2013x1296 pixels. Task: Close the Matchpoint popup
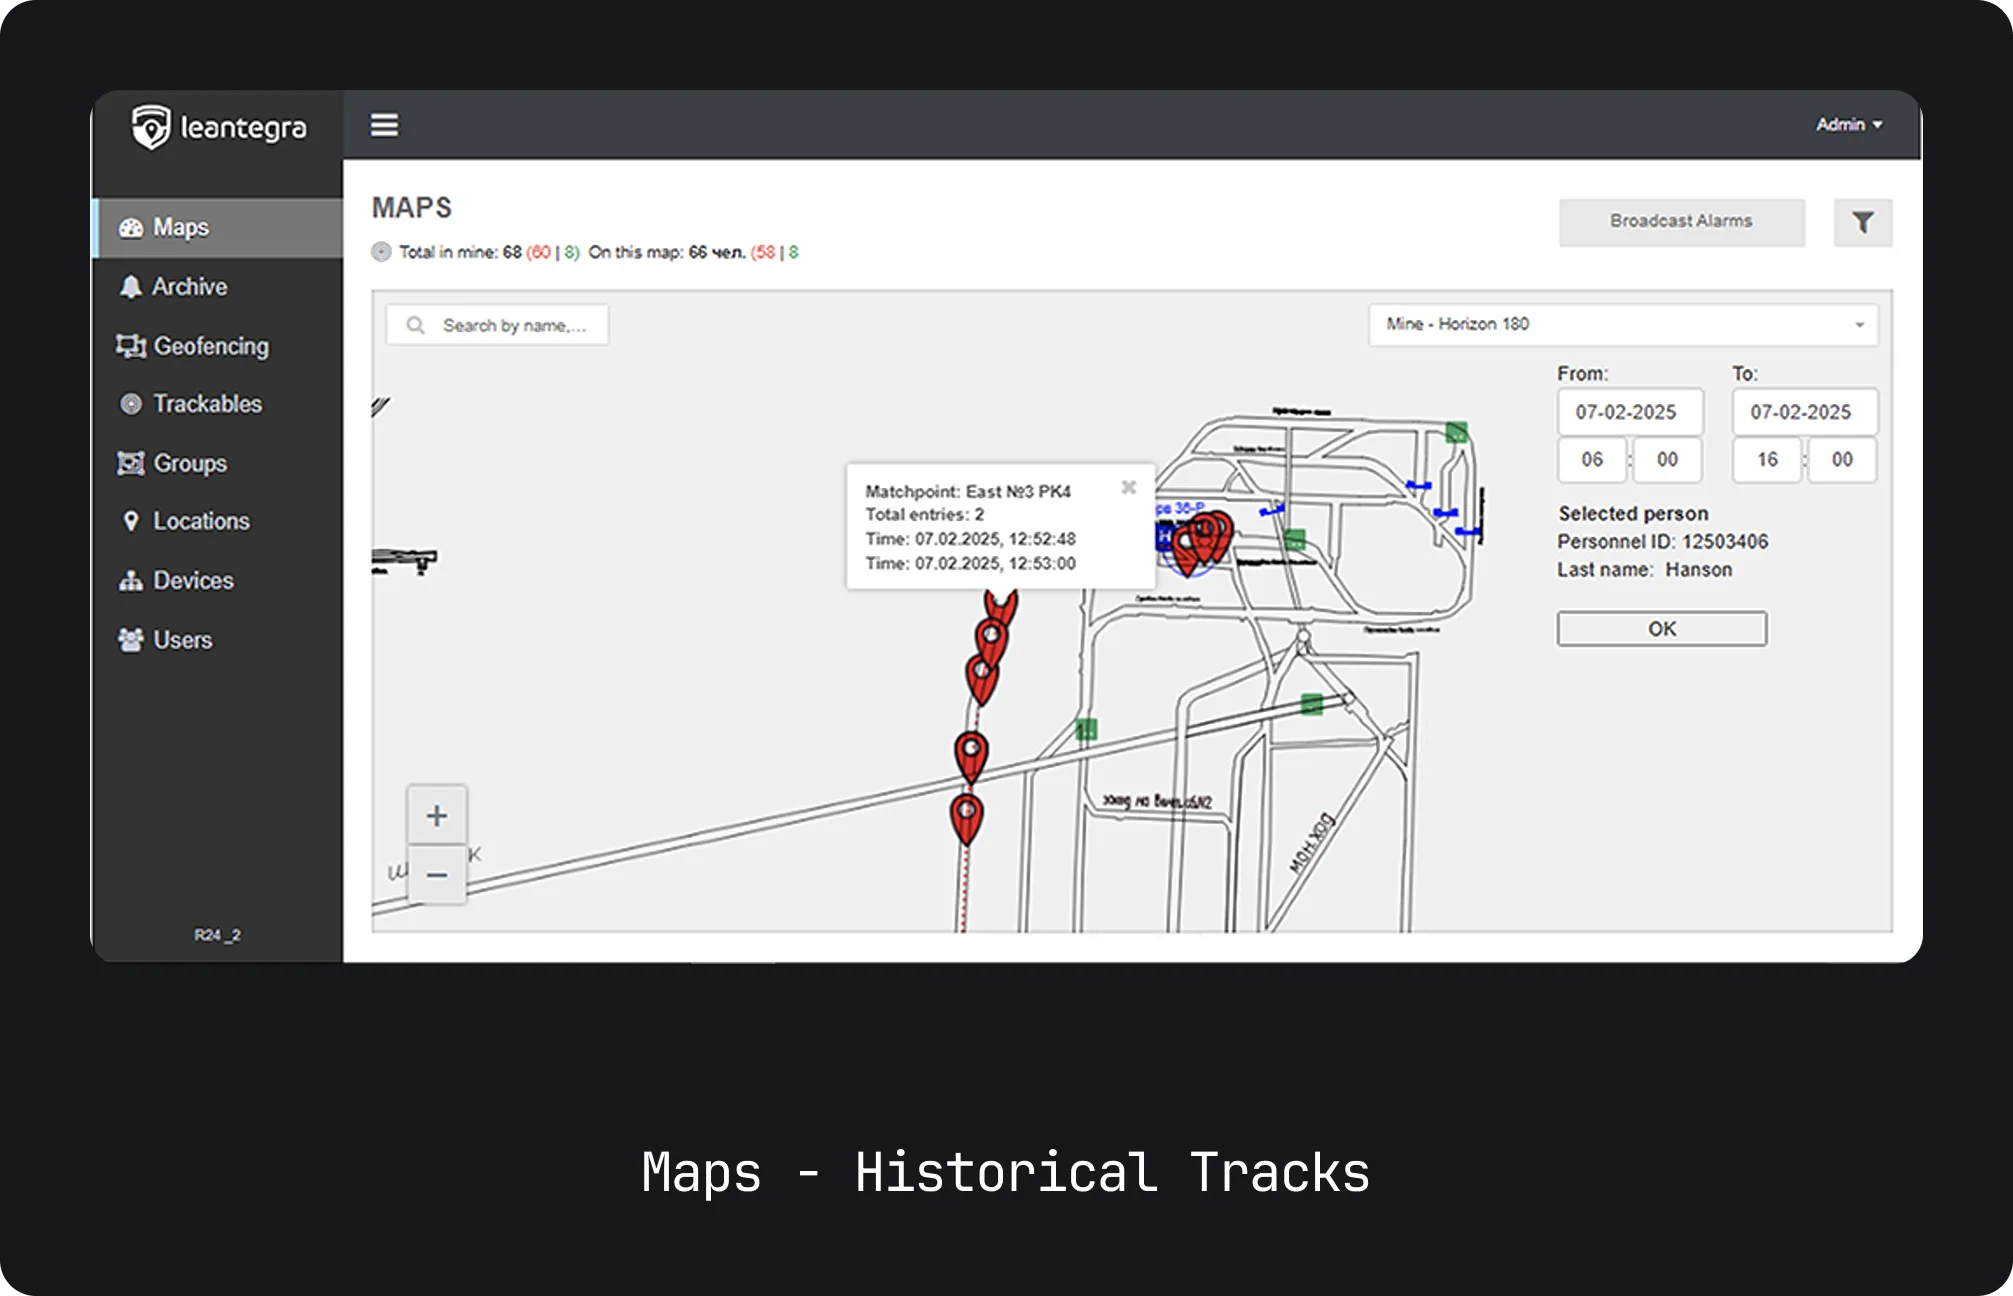[1128, 487]
